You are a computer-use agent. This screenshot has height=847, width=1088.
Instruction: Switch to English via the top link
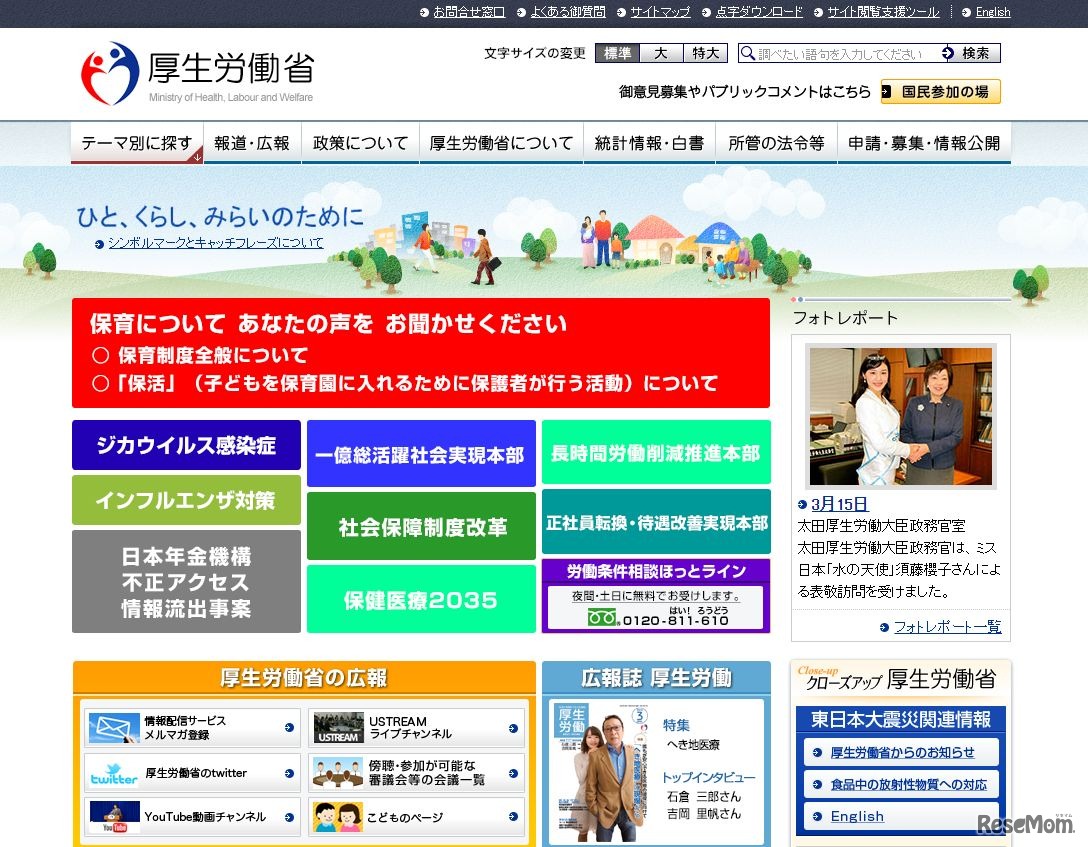click(992, 11)
